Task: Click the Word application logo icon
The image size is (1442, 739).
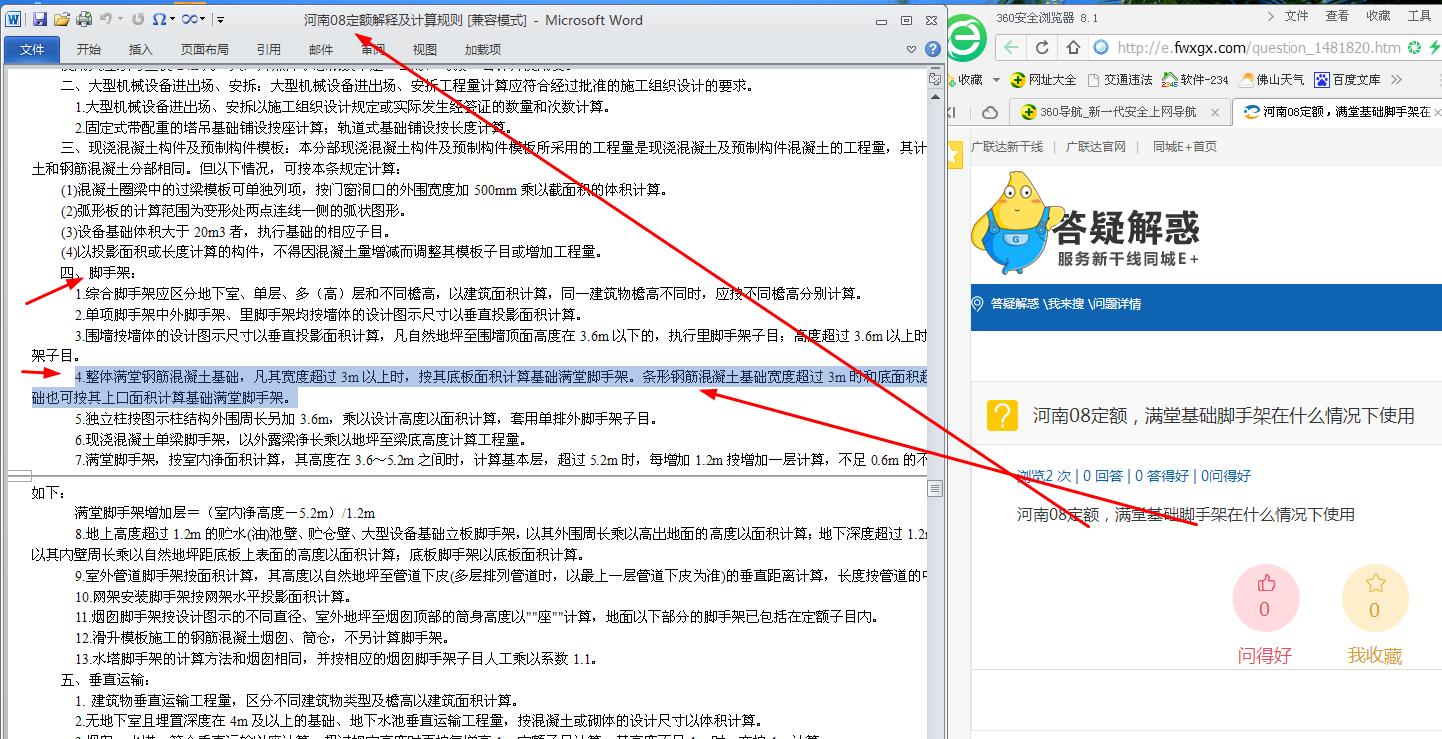Action: (15, 19)
